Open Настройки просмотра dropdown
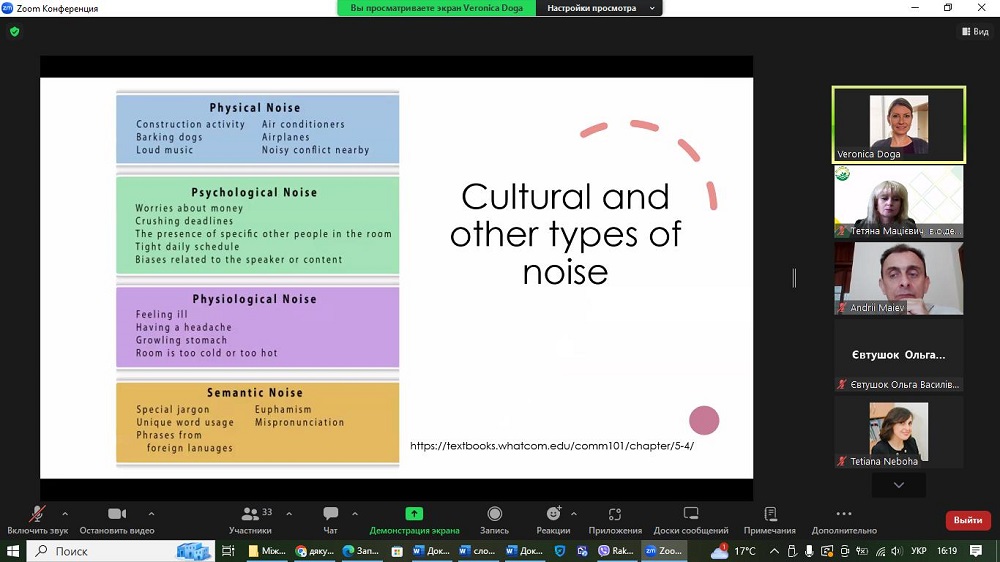Viewport: 1000px width, 562px height. click(x=599, y=8)
